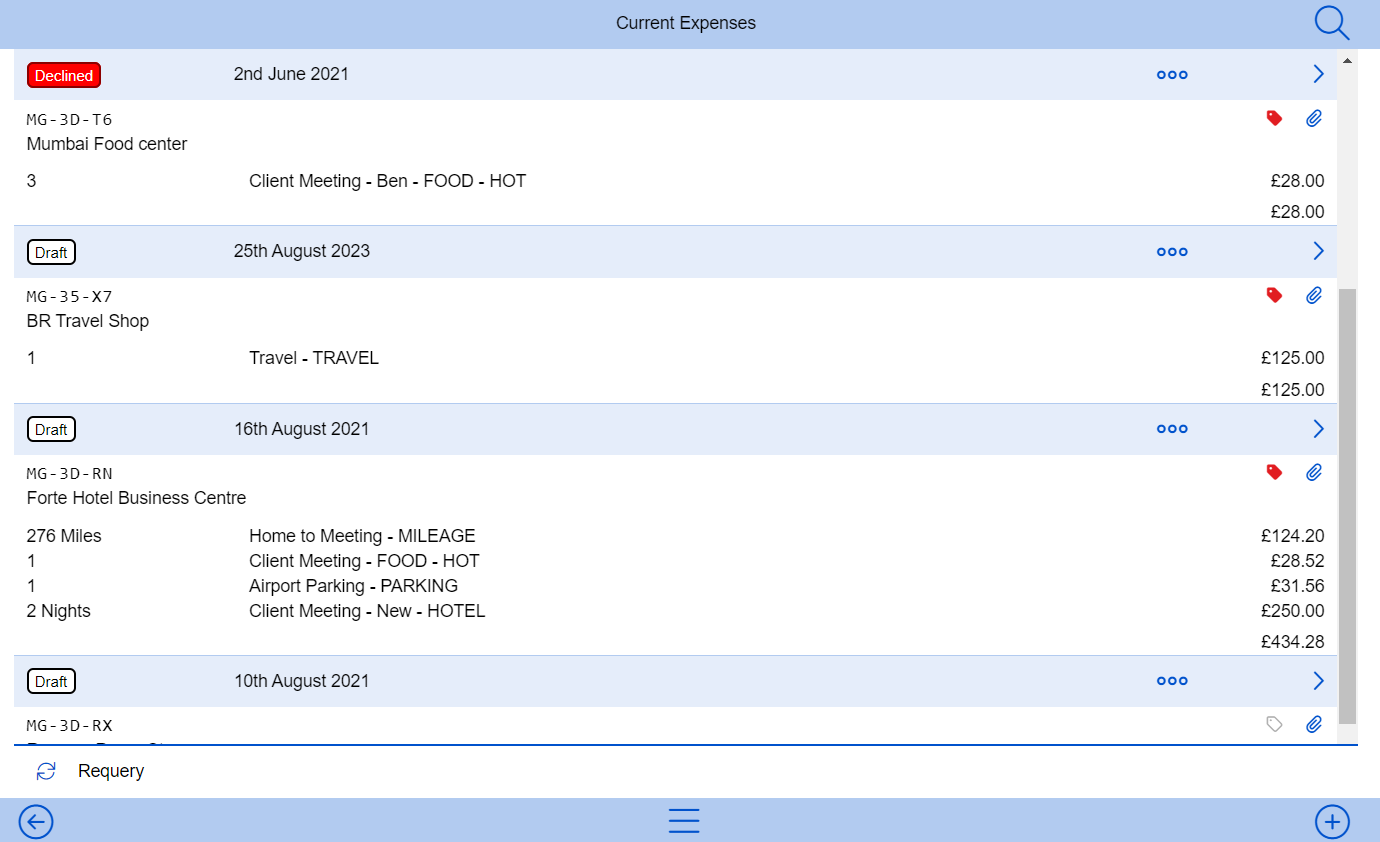Select the 25th August 2023 date
Image resolution: width=1380 pixels, height=842 pixels.
click(302, 251)
